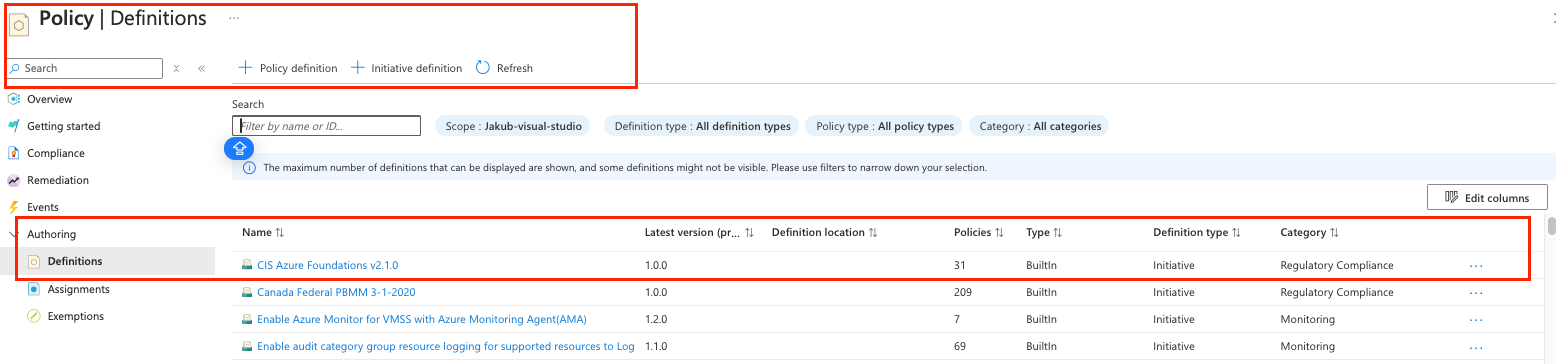Open row menu for Enable audit category group
Image resolution: width=1556 pixels, height=364 pixels.
tap(1476, 346)
